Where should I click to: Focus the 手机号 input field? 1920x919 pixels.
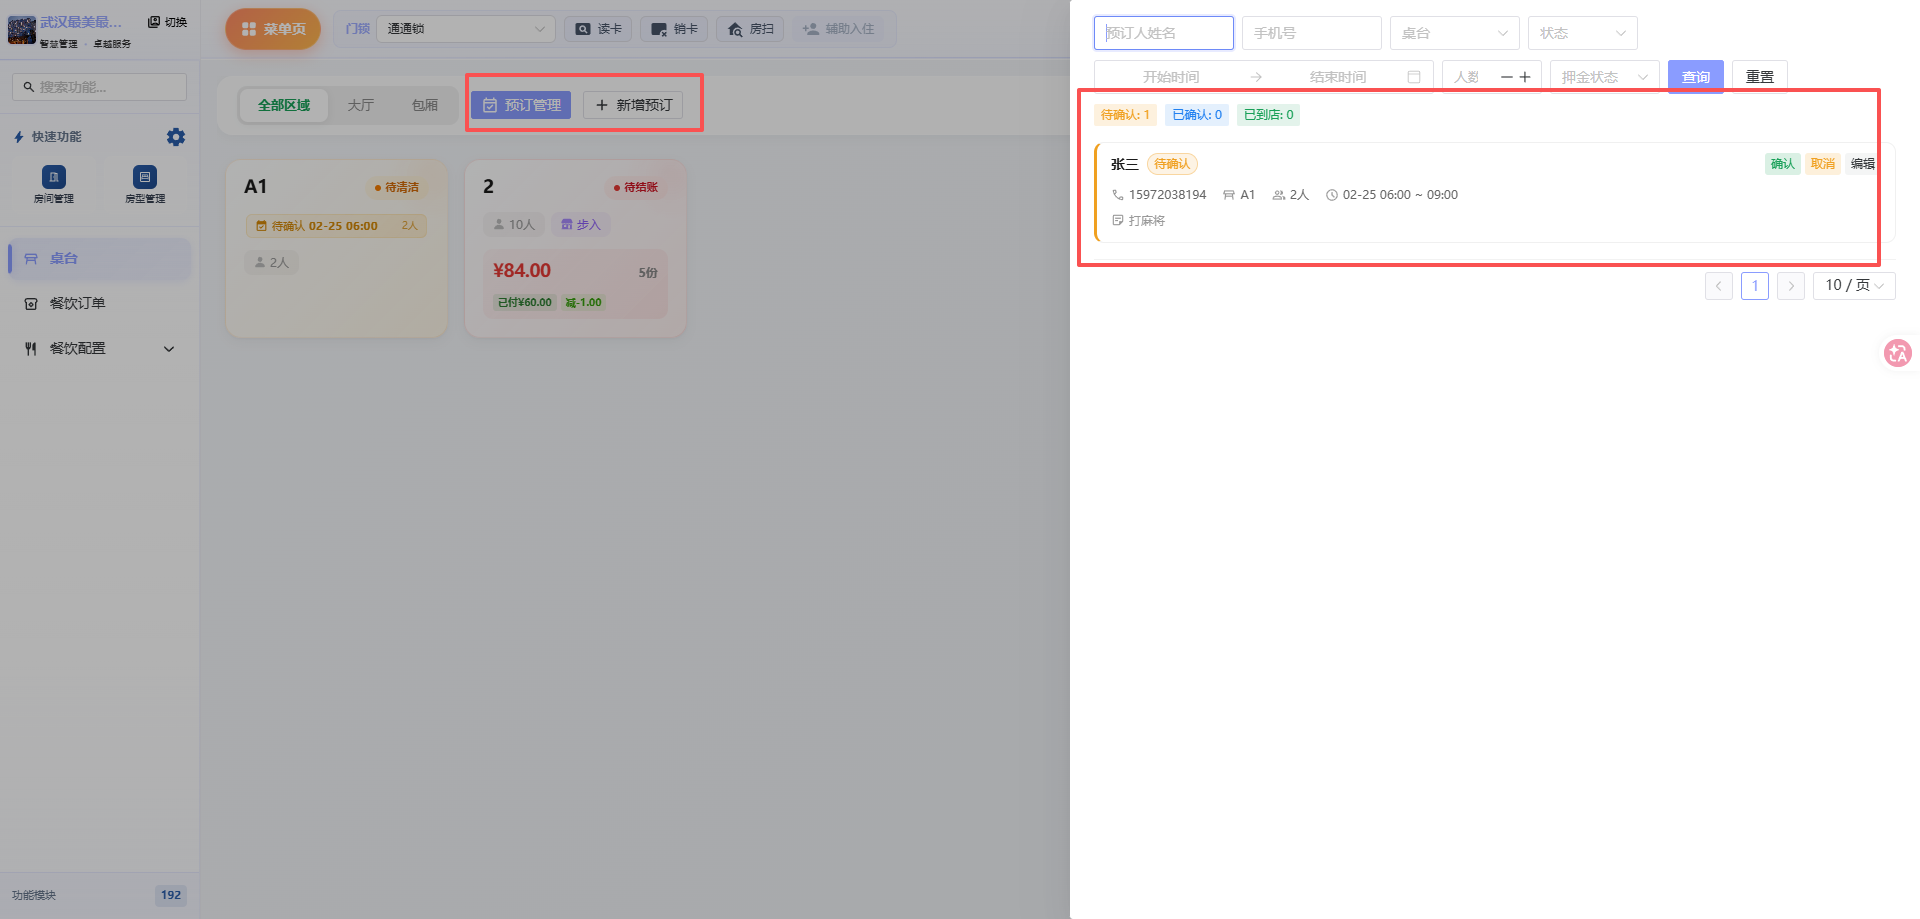pyautogui.click(x=1311, y=33)
